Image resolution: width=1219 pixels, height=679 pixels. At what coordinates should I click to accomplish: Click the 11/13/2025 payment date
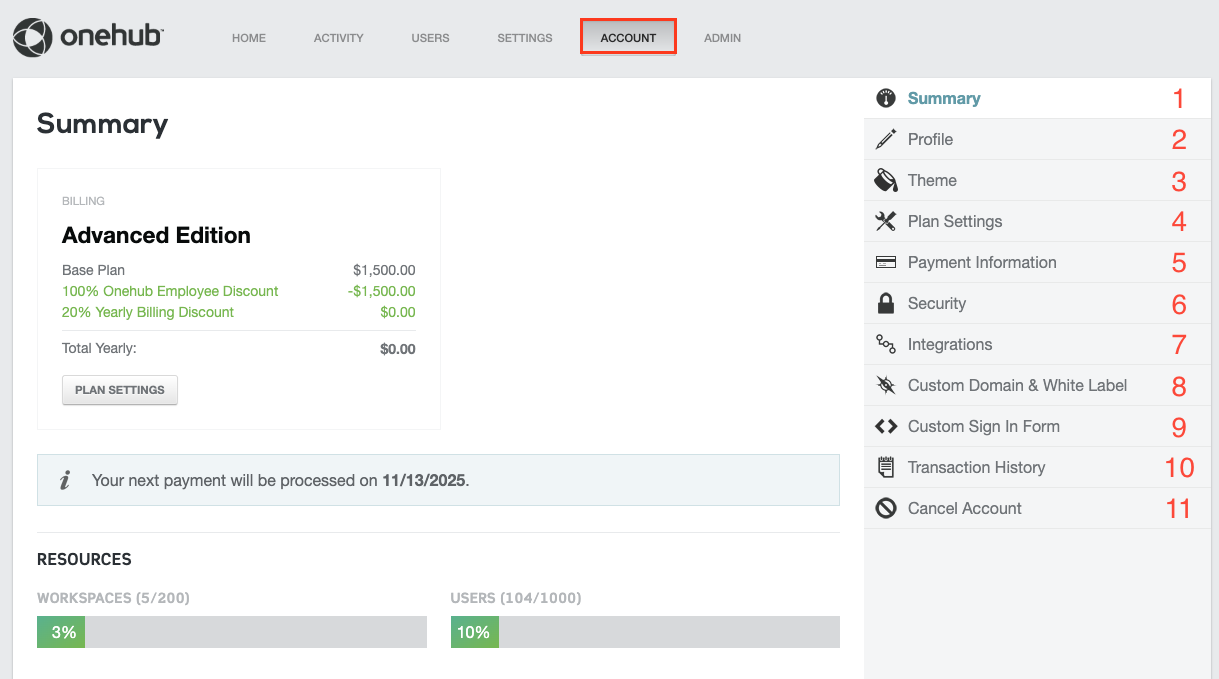click(x=424, y=480)
